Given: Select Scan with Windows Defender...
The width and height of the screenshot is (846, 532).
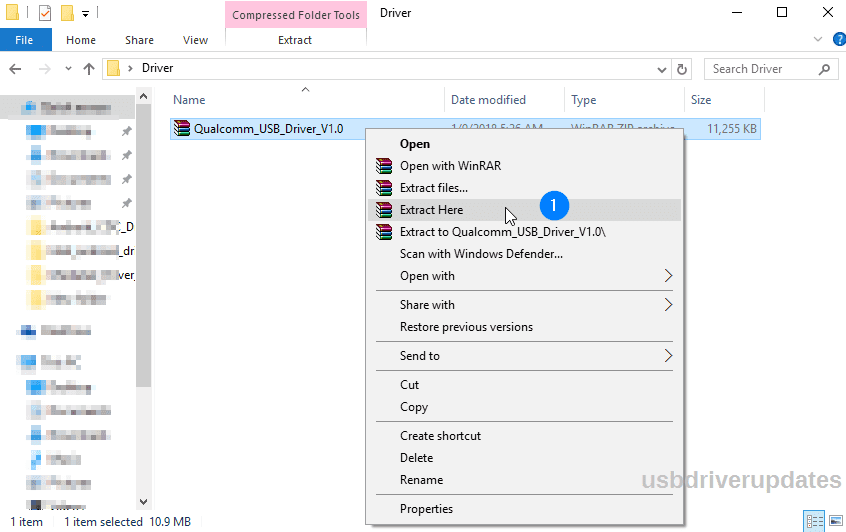Looking at the screenshot, I should pyautogui.click(x=524, y=254).
